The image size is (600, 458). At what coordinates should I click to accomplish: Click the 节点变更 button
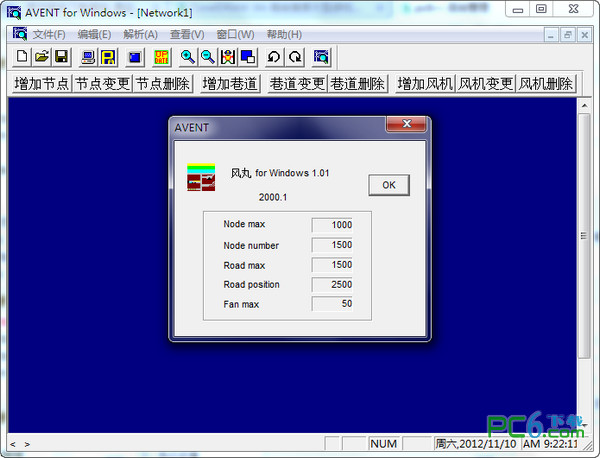click(102, 83)
